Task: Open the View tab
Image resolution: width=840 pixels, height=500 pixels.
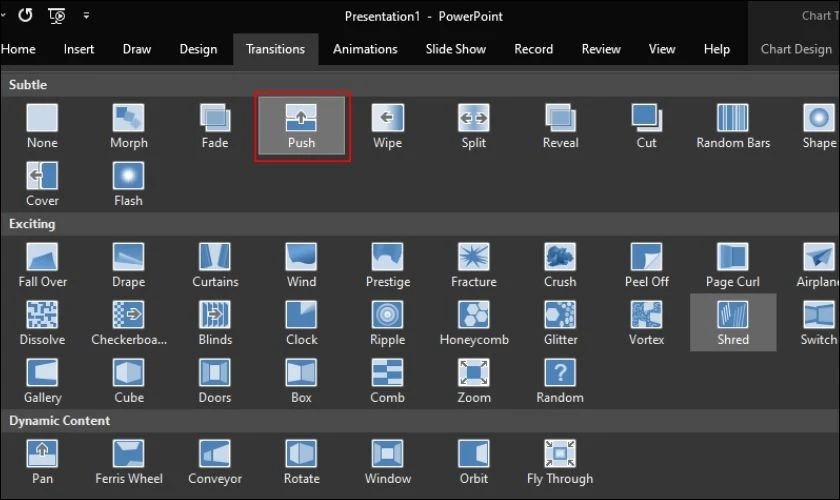Action: pyautogui.click(x=662, y=49)
